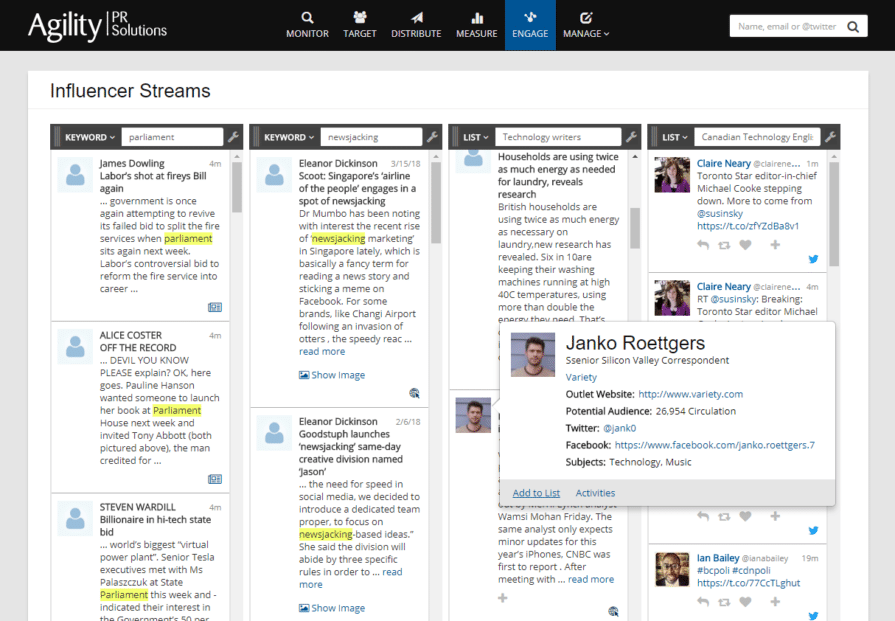Open the MONITOR section

(x=307, y=25)
